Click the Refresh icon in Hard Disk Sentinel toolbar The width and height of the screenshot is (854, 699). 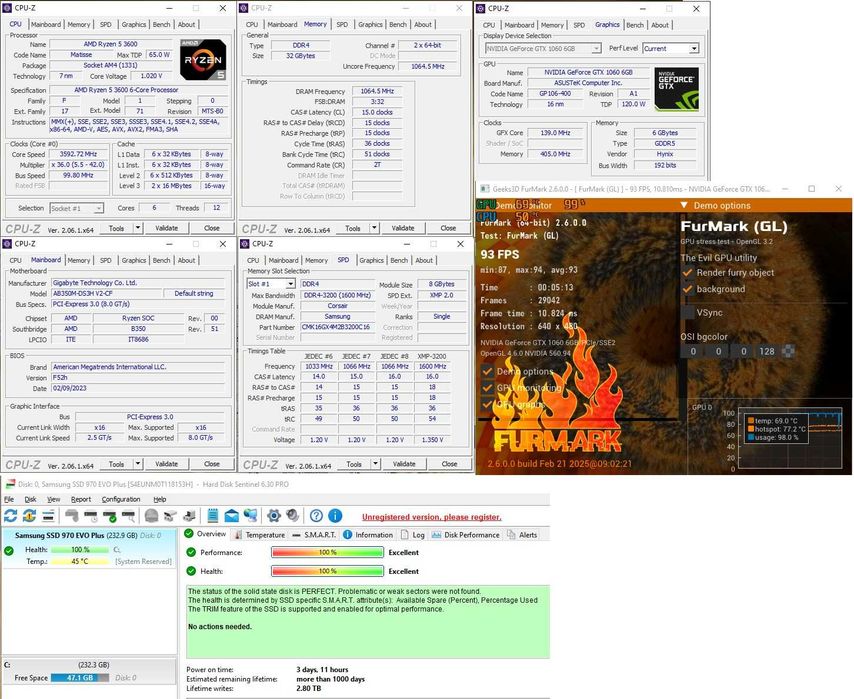pos(10,515)
